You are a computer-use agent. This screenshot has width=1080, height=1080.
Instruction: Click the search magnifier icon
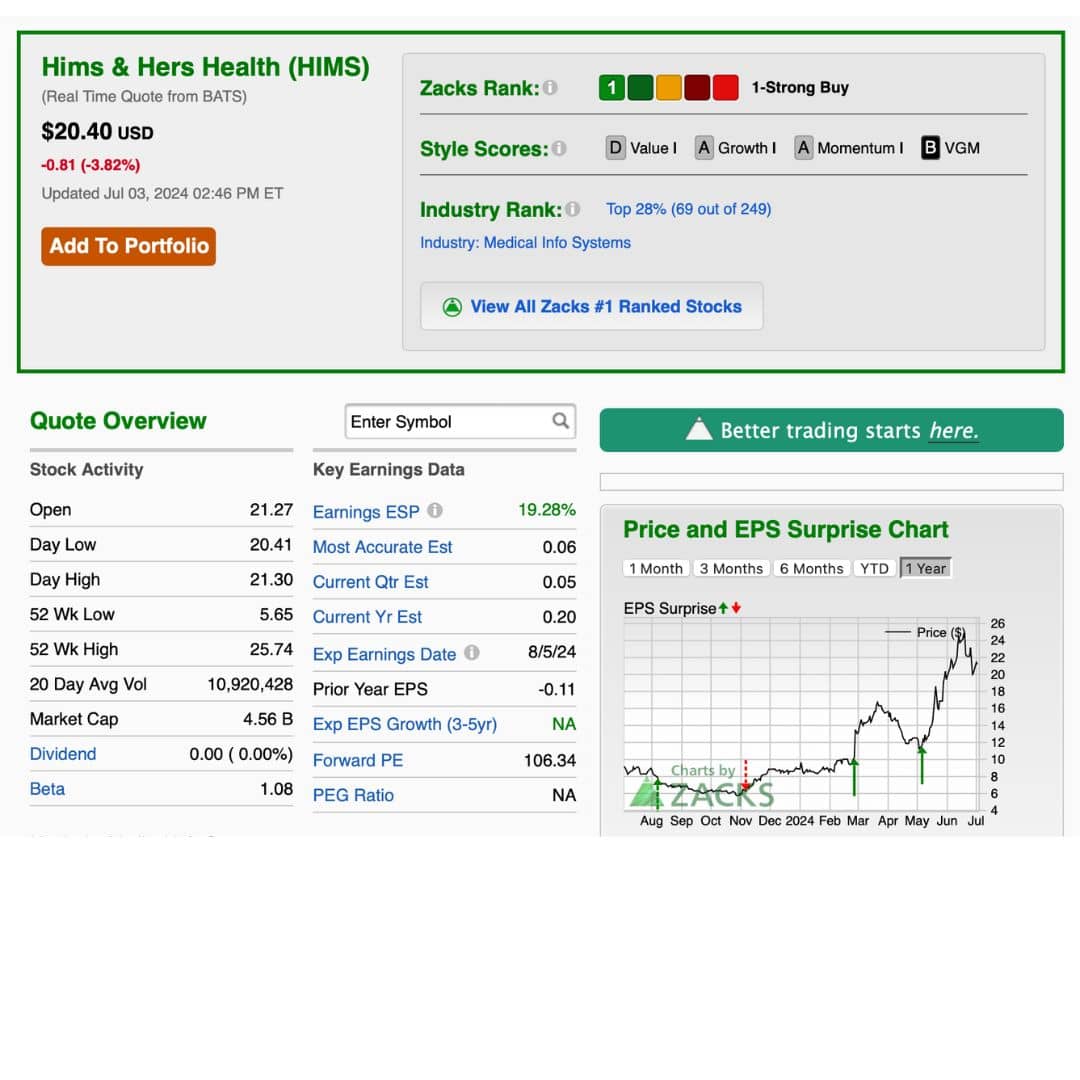pos(561,420)
